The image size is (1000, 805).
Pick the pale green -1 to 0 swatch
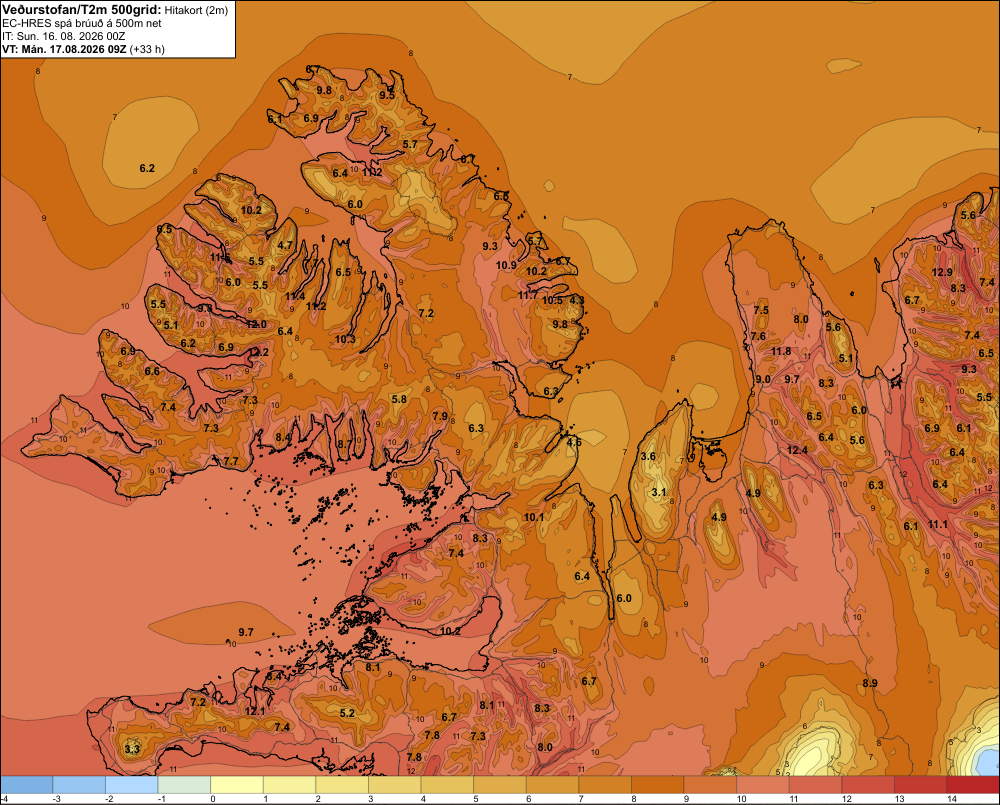[184, 784]
